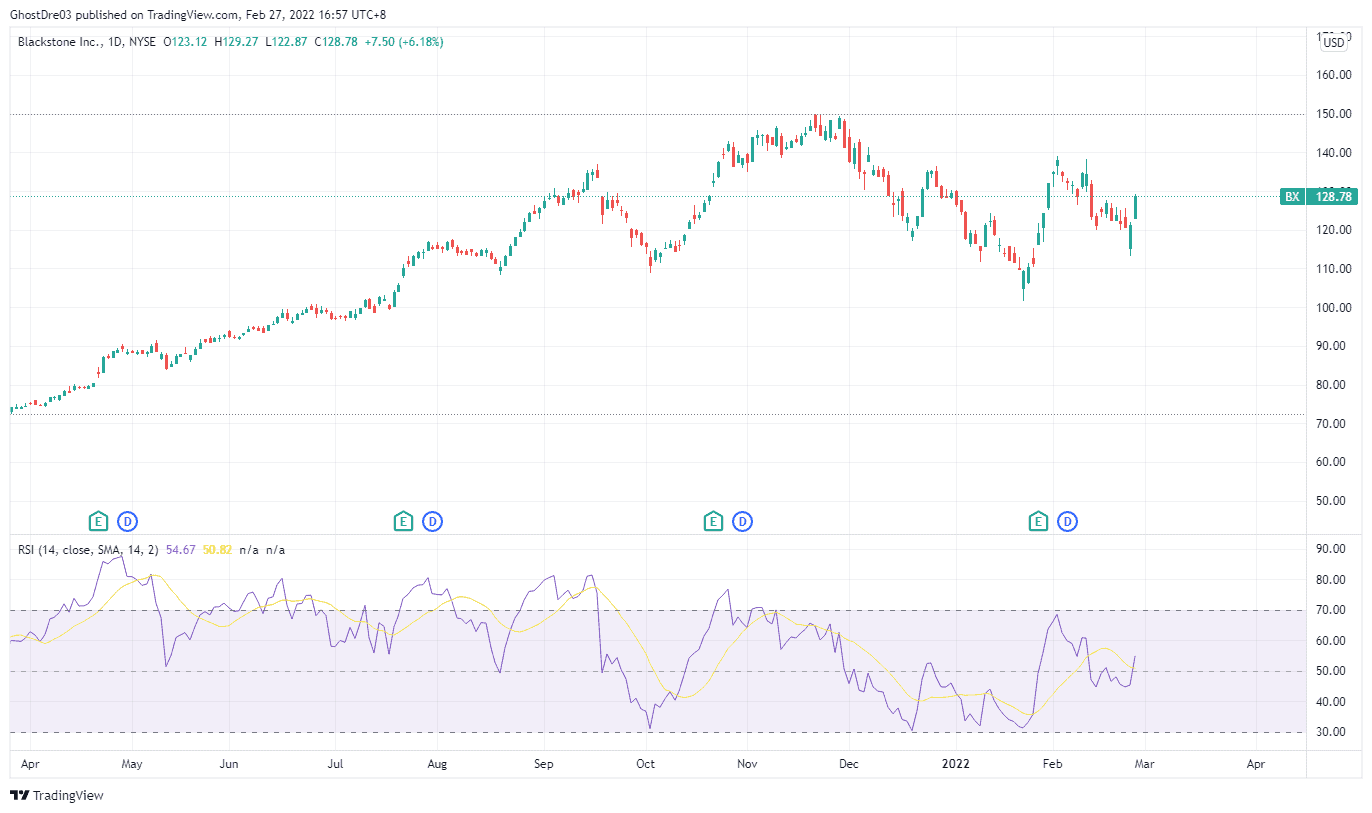
Task: Click the earnings E marker below November
Action: (x=713, y=521)
